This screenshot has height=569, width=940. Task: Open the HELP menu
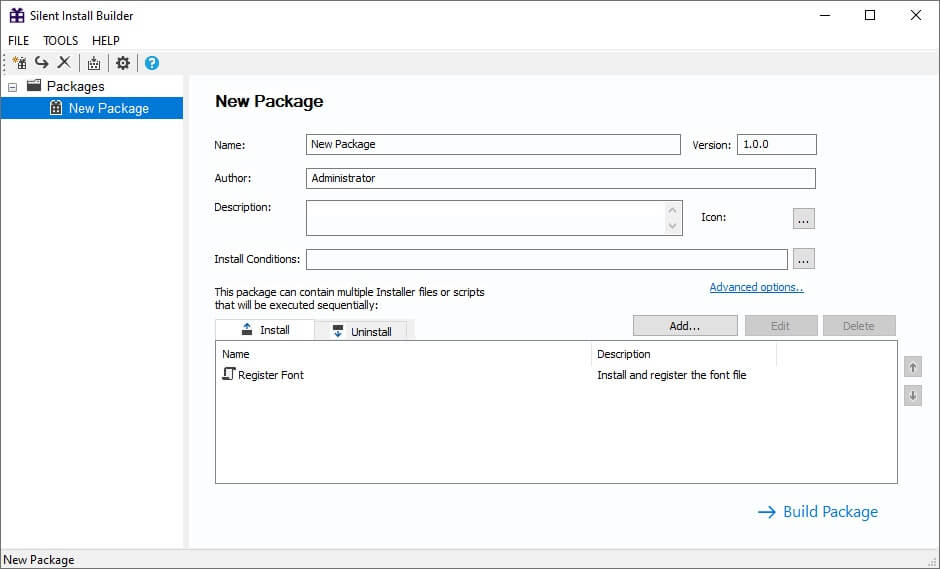(106, 40)
